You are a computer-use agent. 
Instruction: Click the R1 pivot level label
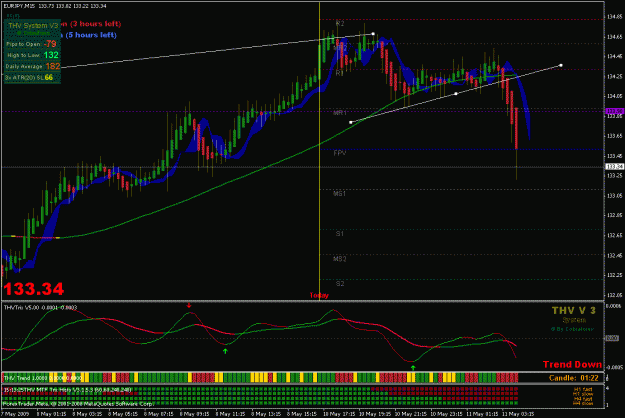tap(339, 73)
